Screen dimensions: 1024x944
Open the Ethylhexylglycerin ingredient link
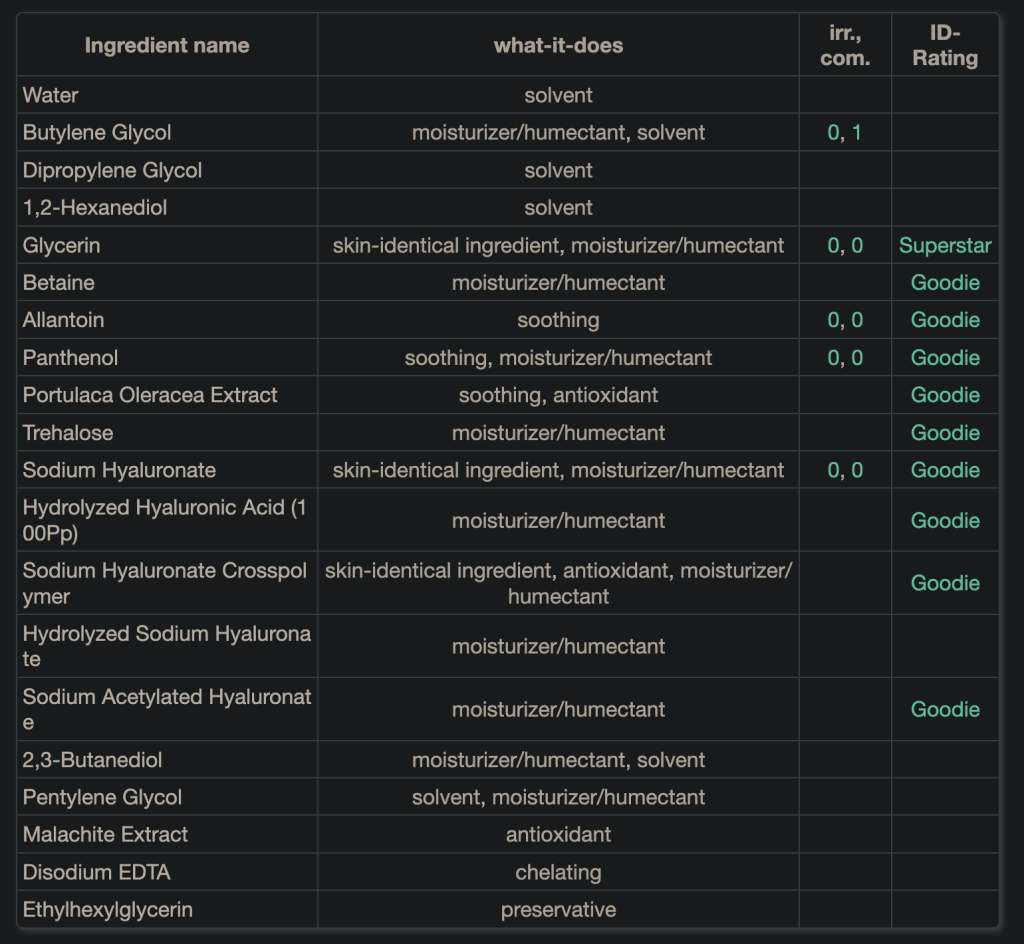(107, 910)
